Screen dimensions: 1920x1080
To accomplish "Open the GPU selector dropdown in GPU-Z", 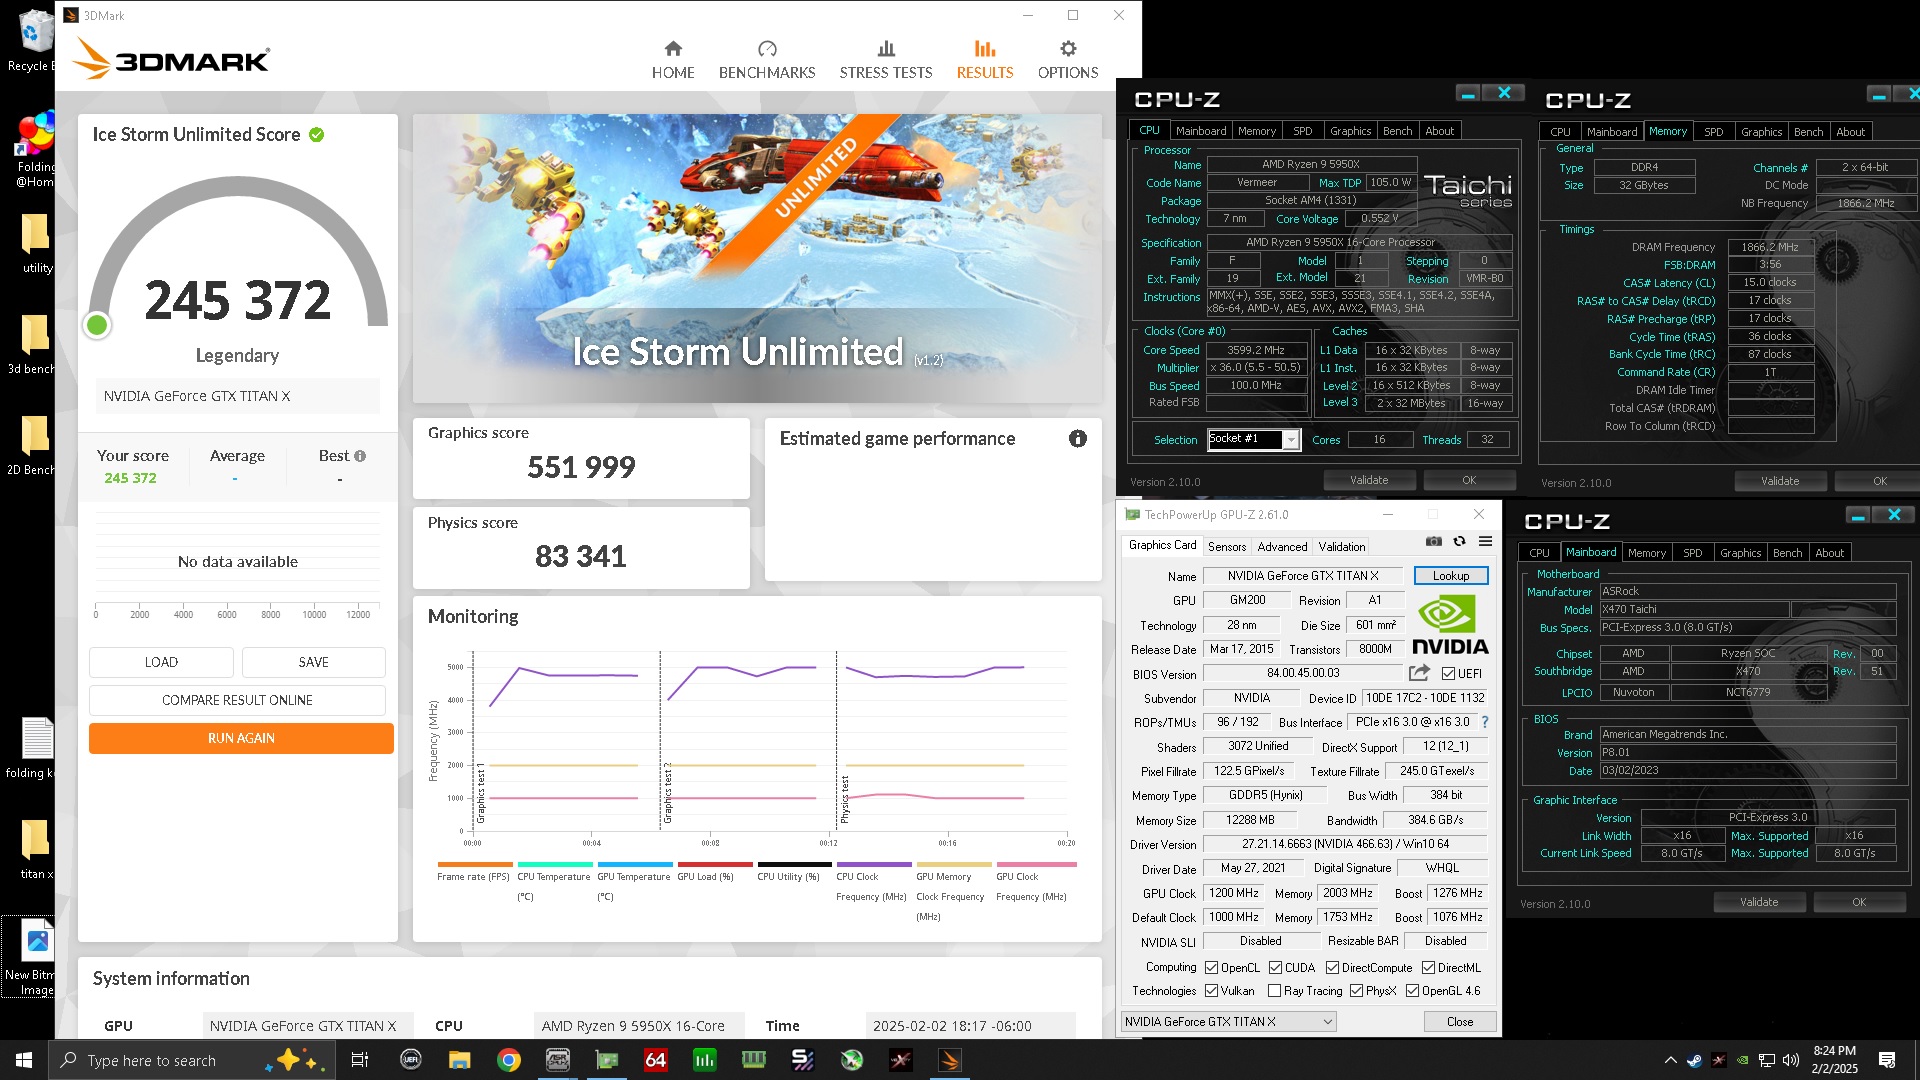I will (1228, 1022).
